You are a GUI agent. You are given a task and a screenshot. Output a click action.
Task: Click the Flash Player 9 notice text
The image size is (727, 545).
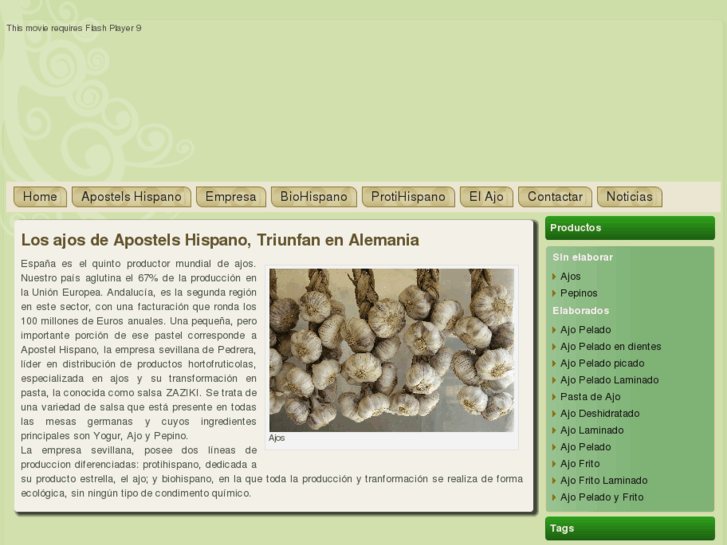(74, 28)
